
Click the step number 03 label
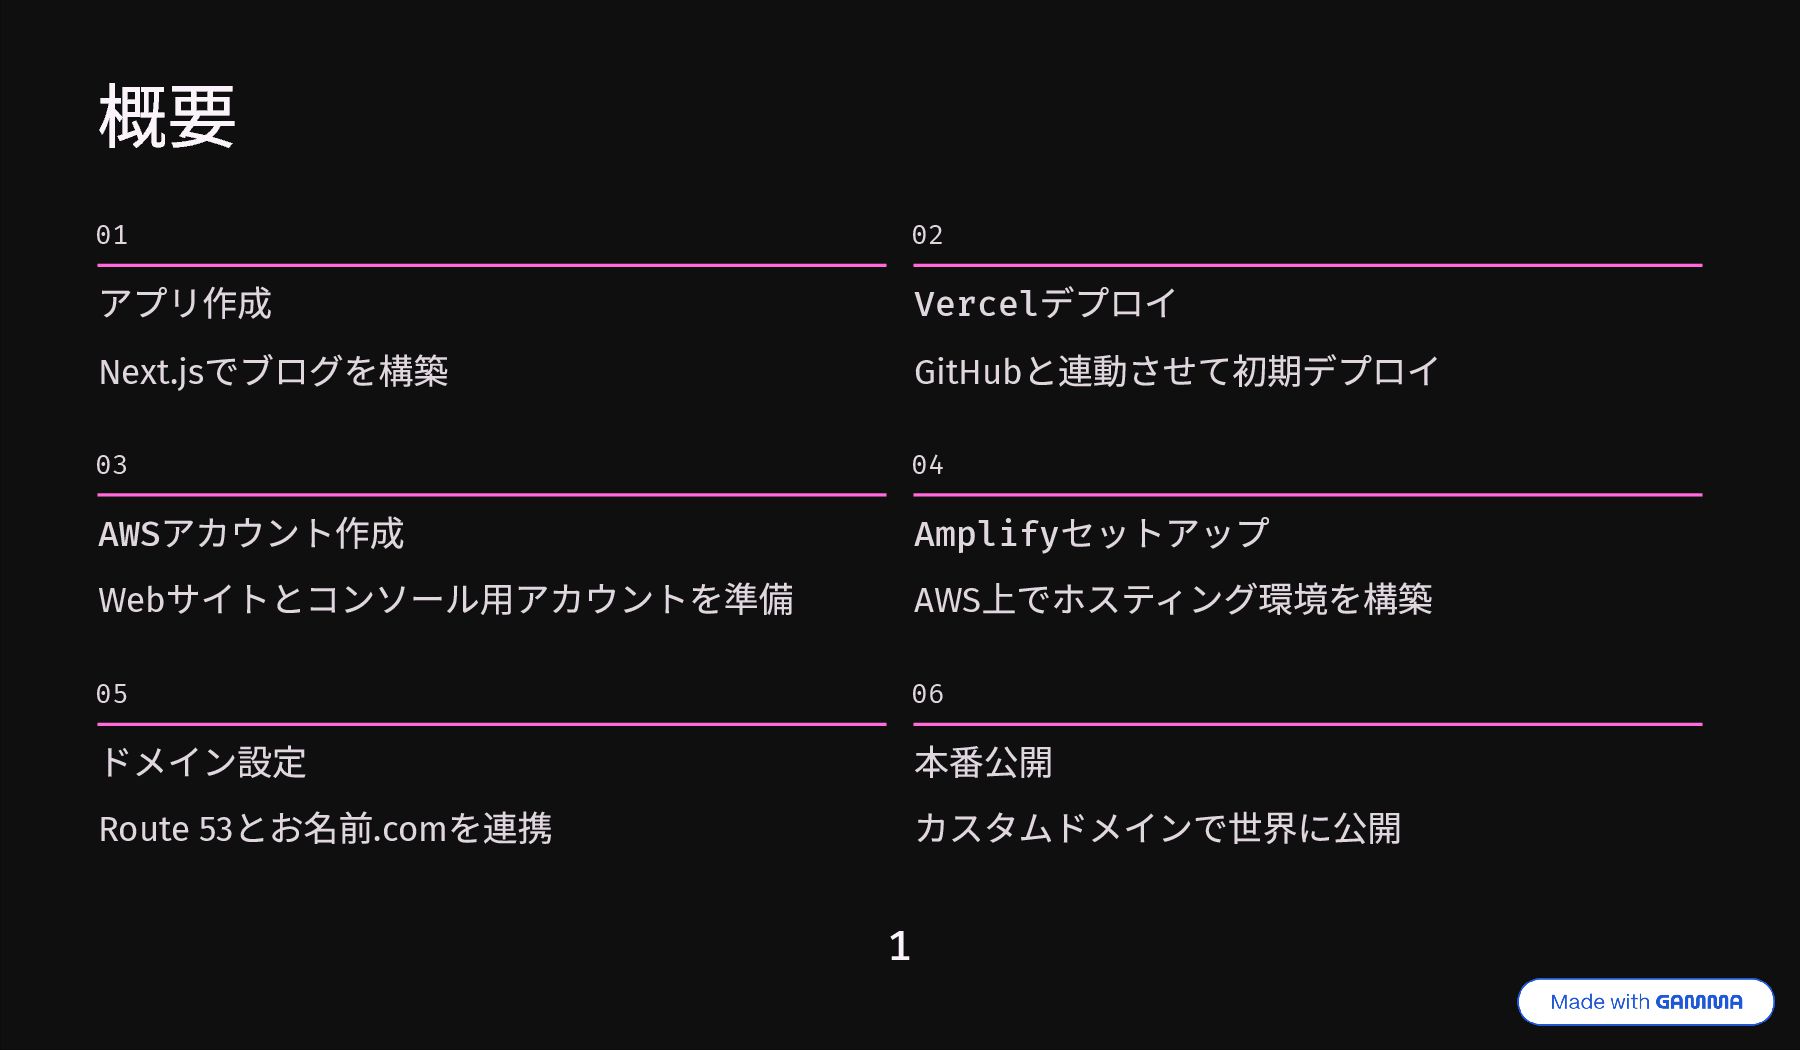pyautogui.click(x=112, y=465)
